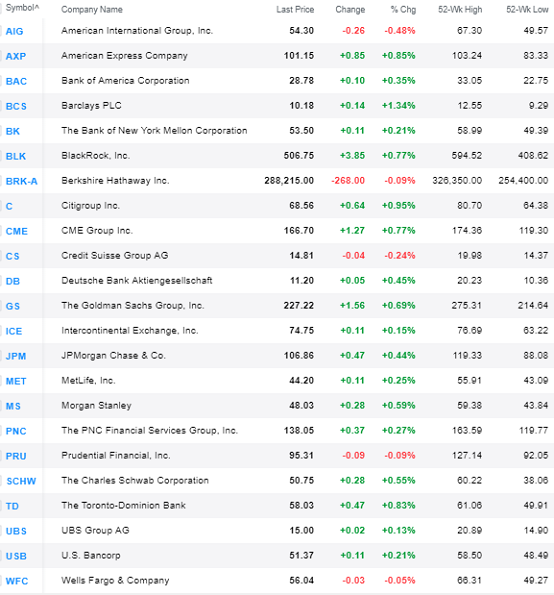554x595 pixels.
Task: Select The PNC Financial Services Group, Inc.
Action: pos(150,431)
